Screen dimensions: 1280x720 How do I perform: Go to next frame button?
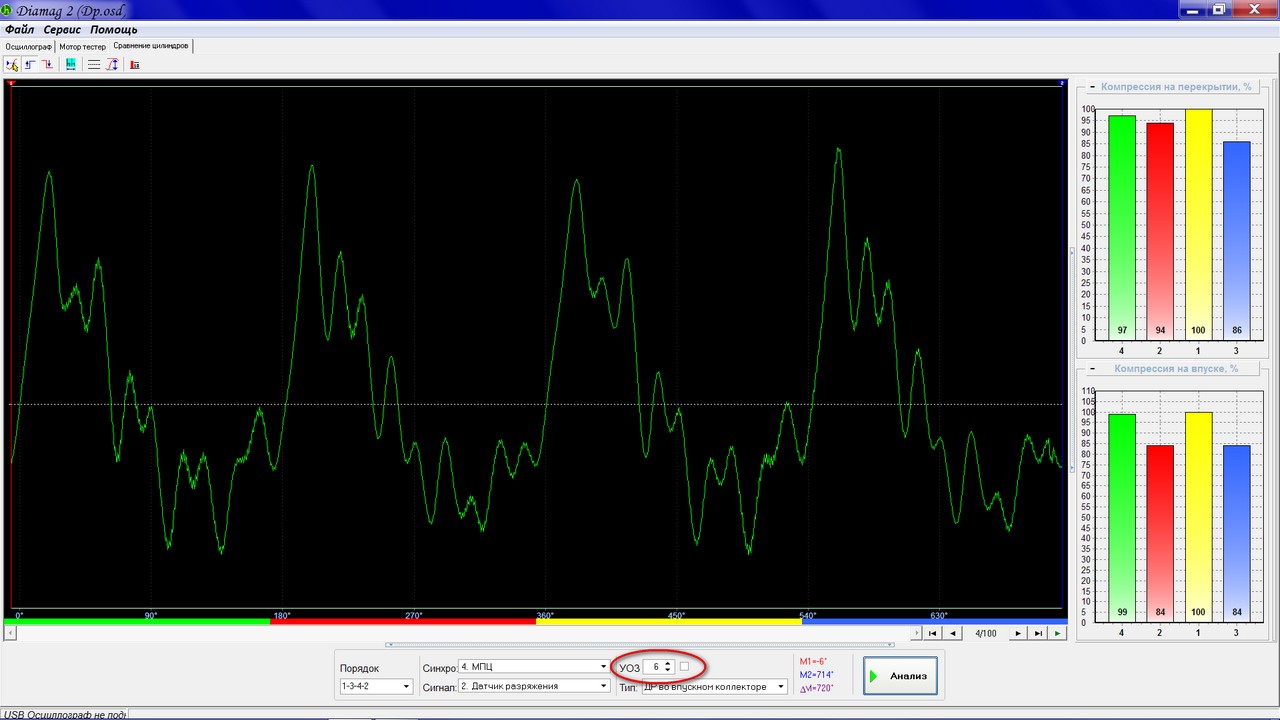pos(1018,633)
